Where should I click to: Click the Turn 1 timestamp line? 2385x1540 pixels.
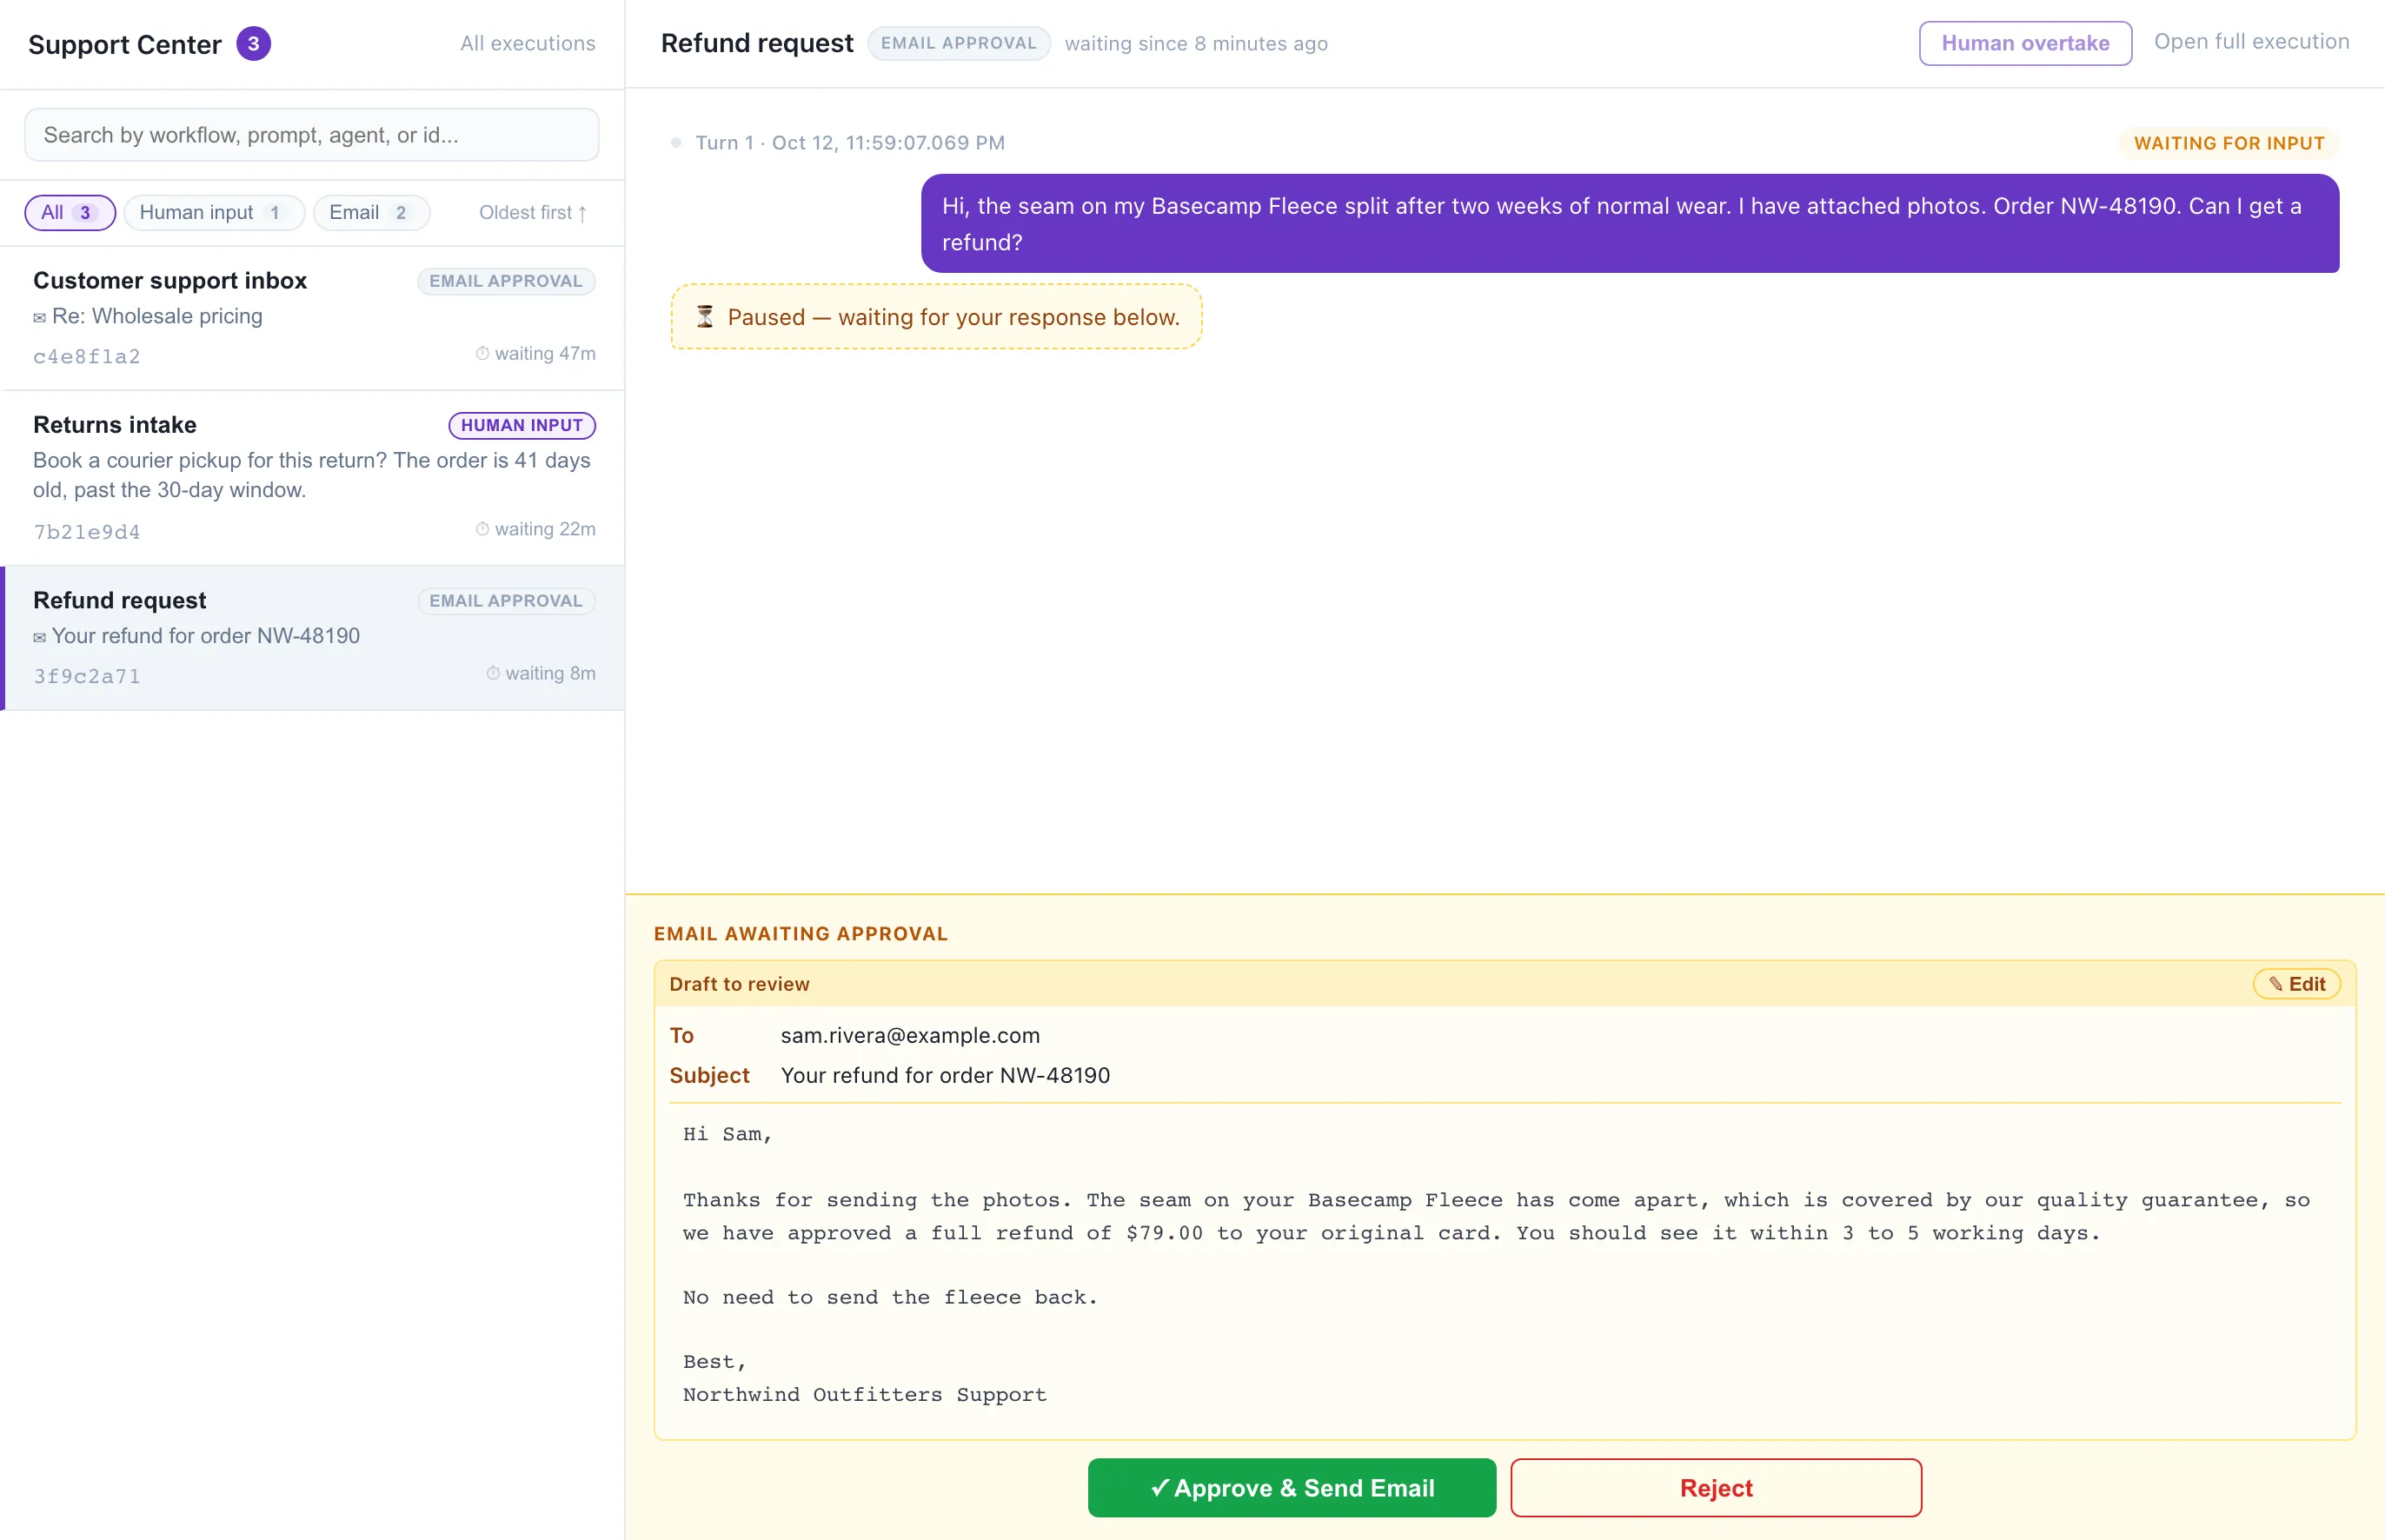(850, 144)
